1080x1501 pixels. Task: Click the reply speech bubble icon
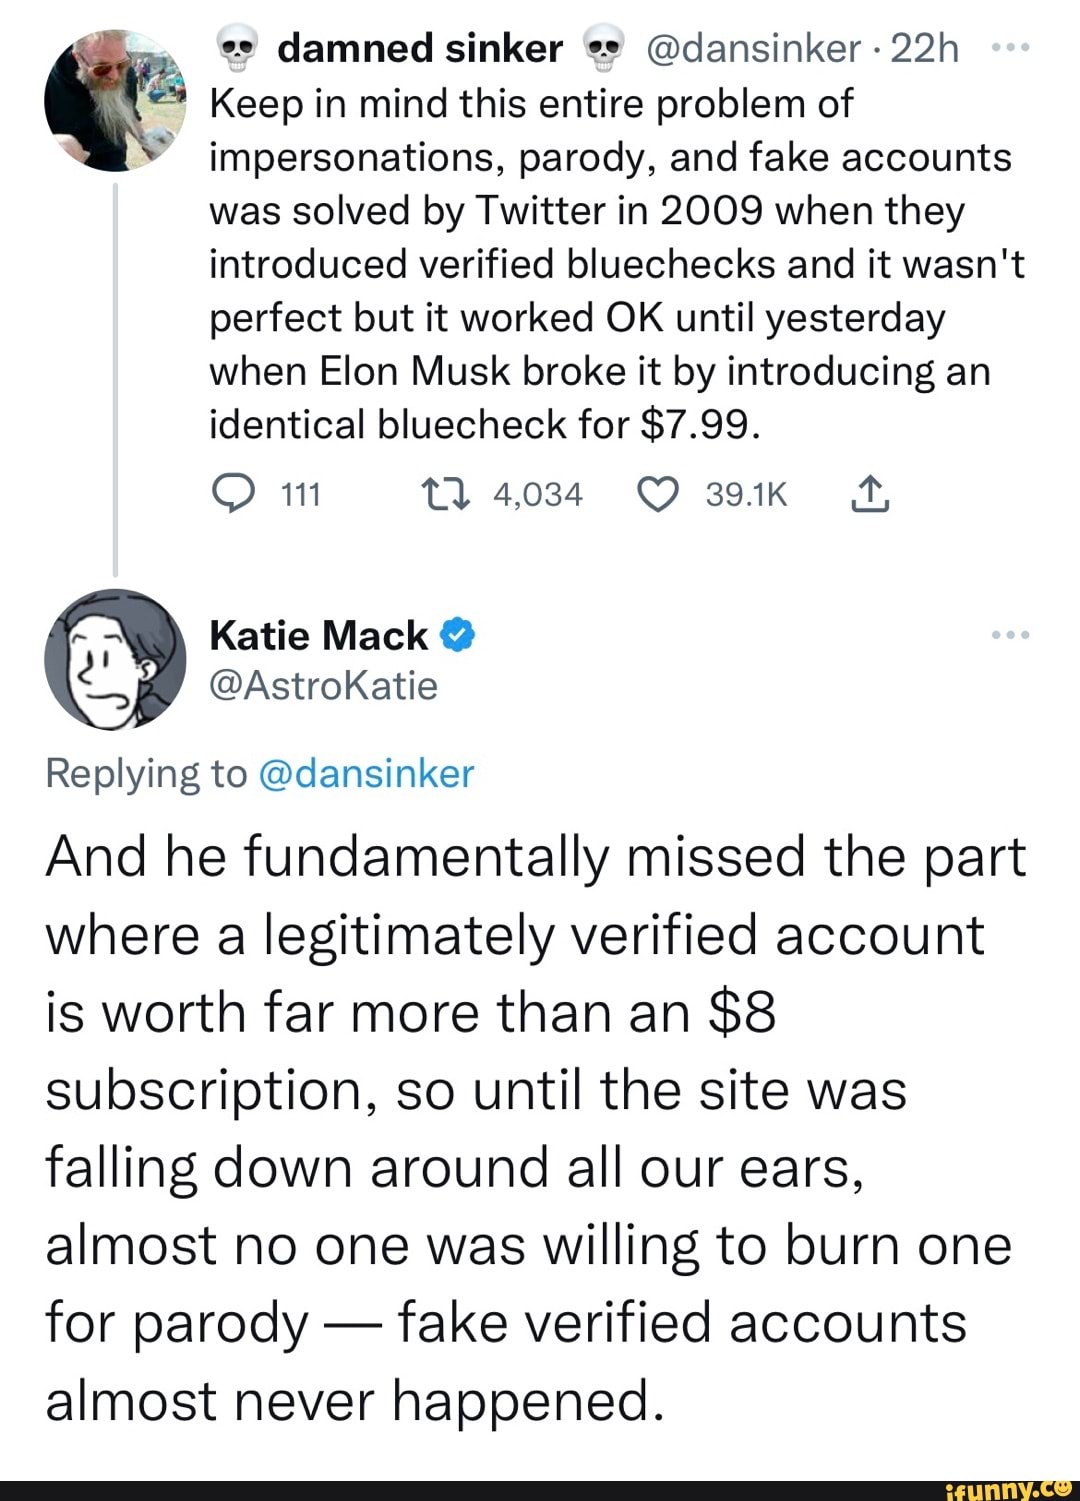[x=233, y=494]
